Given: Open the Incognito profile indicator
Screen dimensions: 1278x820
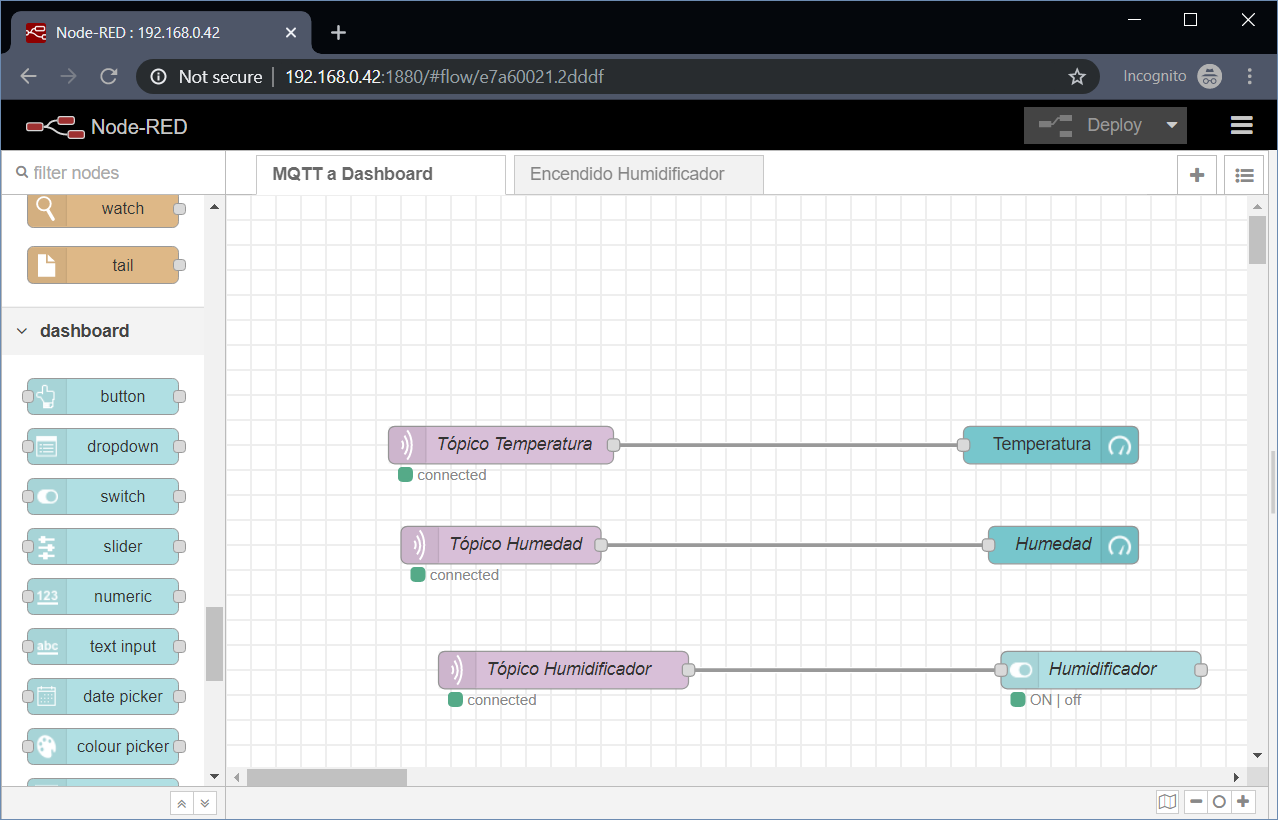Looking at the screenshot, I should pos(1172,76).
